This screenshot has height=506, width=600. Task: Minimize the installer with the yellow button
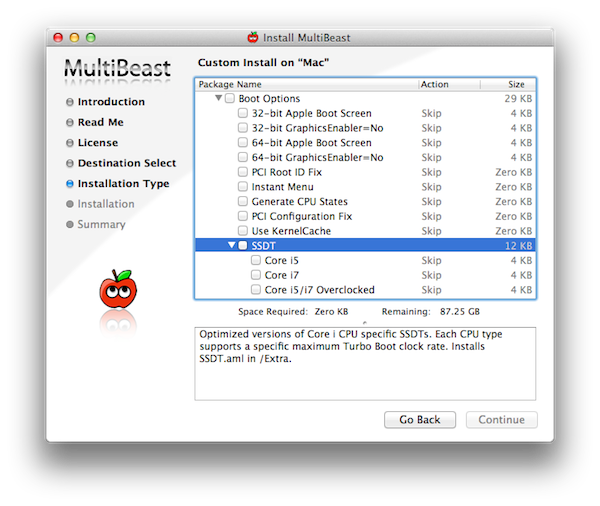point(74,38)
